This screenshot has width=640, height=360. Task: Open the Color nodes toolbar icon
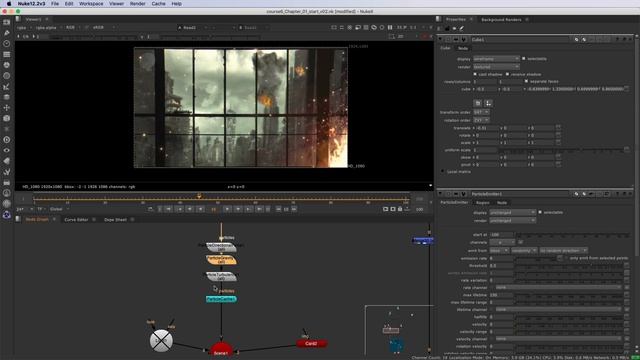tap(7, 65)
